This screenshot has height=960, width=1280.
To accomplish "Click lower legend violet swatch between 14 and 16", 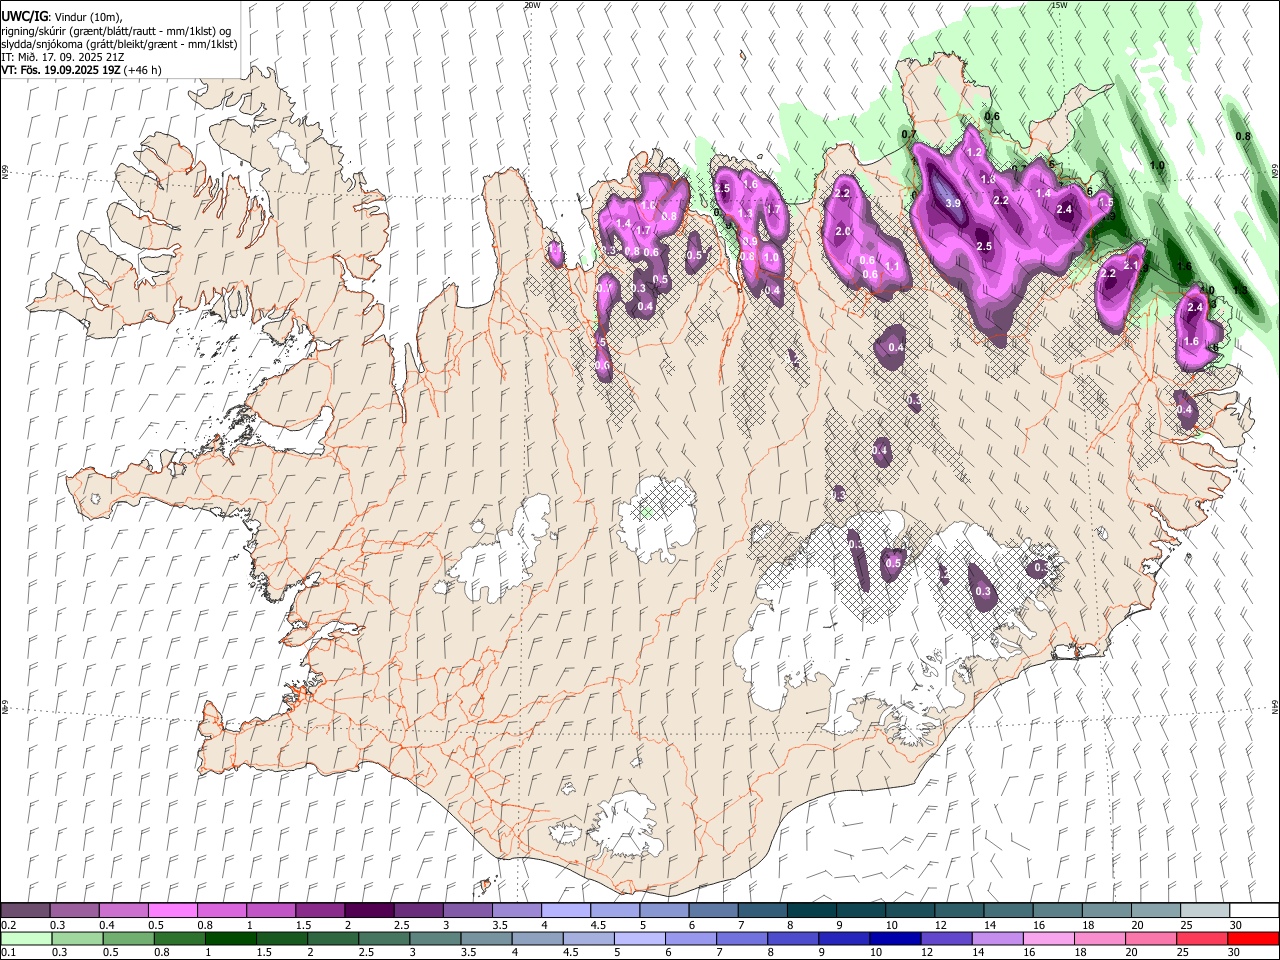I will coord(998,938).
